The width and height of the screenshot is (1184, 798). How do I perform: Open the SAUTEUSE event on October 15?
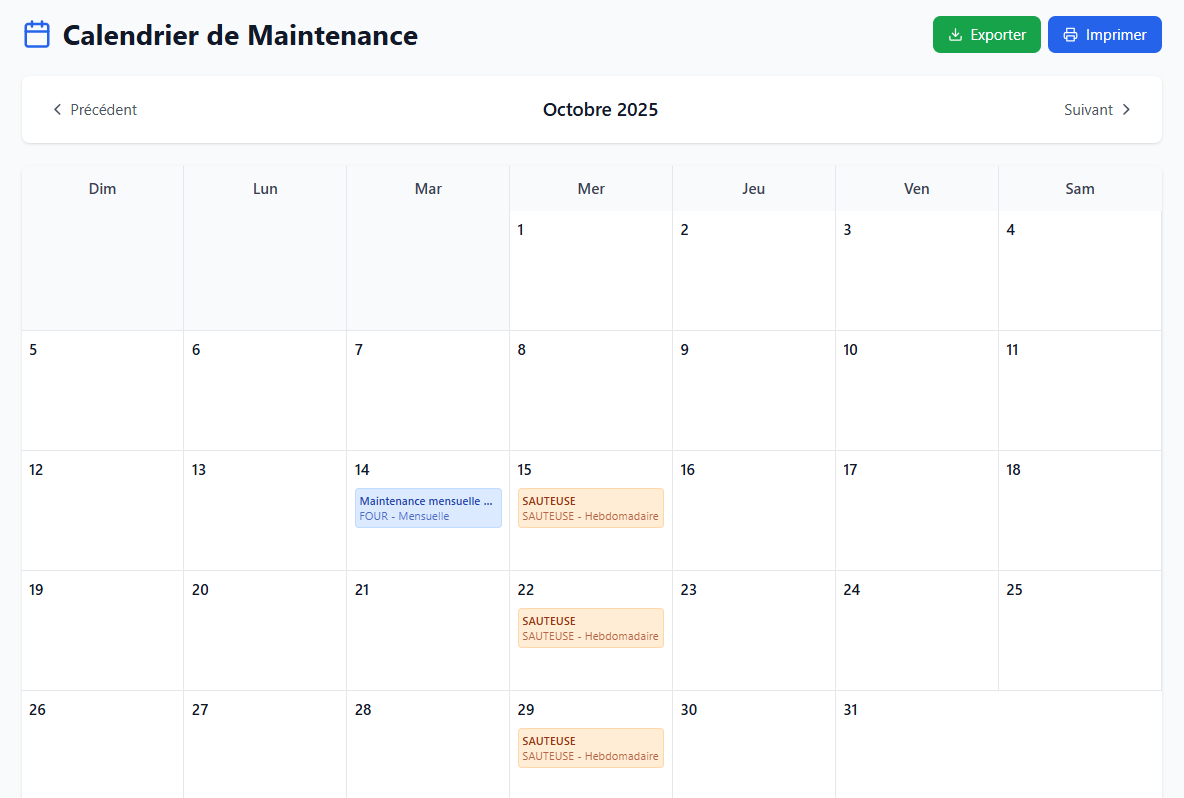point(590,507)
